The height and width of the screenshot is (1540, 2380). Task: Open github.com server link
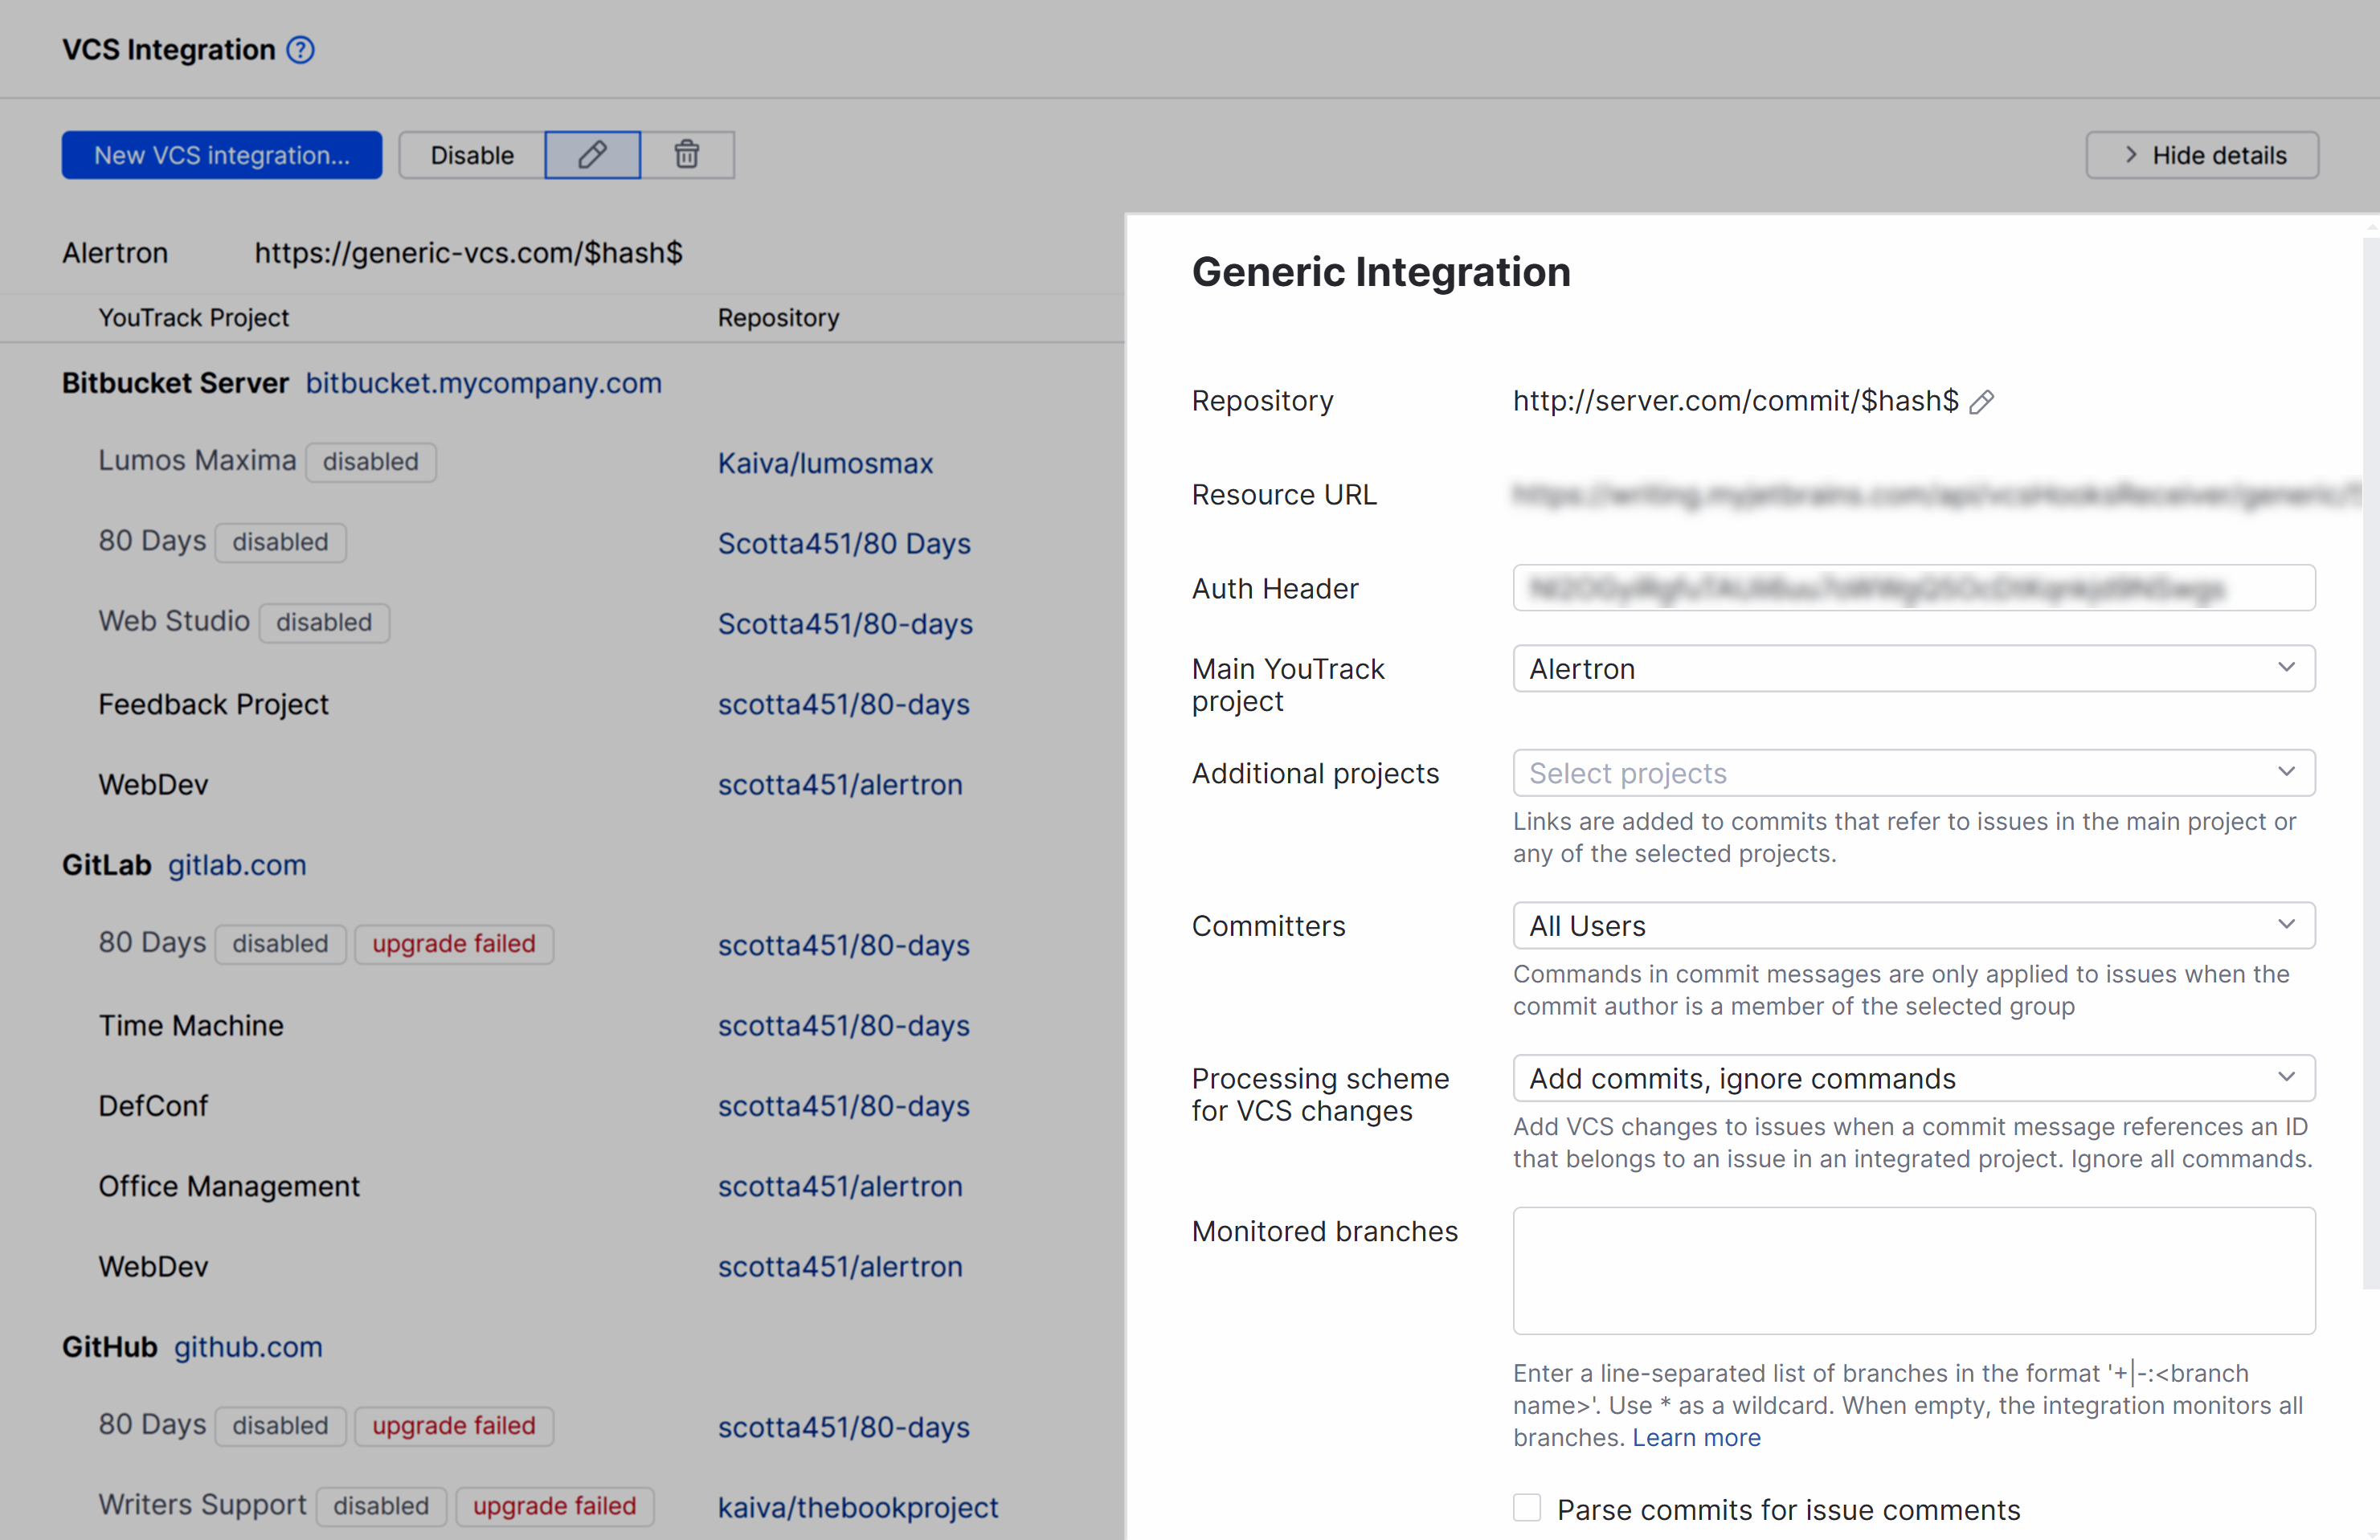click(x=248, y=1347)
